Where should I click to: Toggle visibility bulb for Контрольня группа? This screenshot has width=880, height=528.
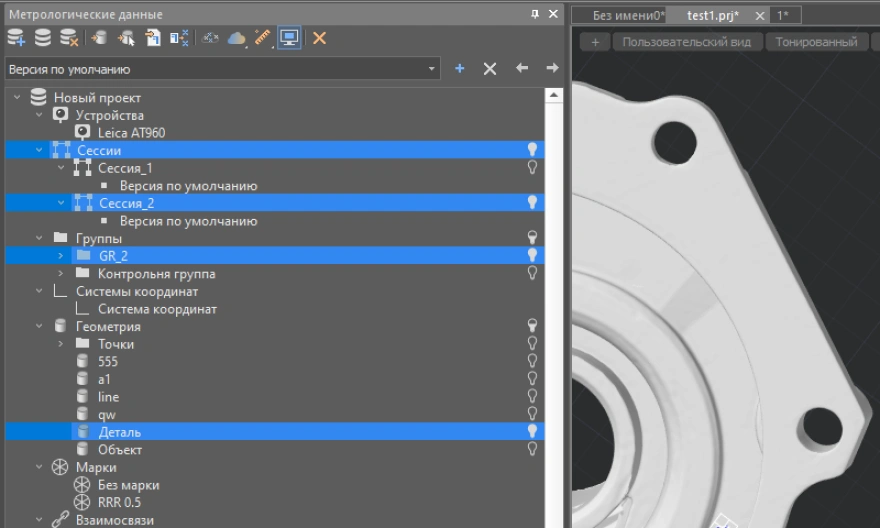pyautogui.click(x=533, y=273)
